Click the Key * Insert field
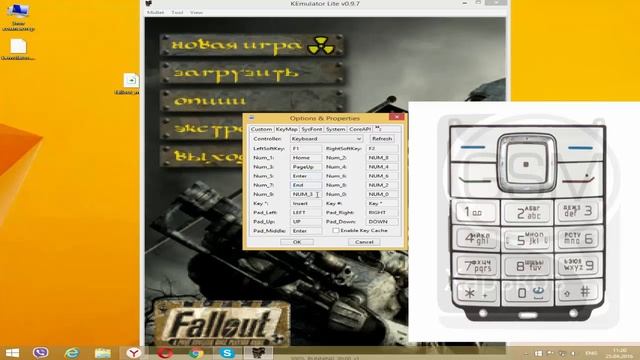The height and width of the screenshot is (360, 640). (x=306, y=203)
